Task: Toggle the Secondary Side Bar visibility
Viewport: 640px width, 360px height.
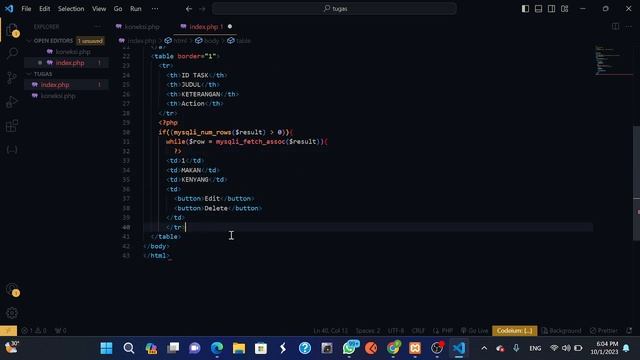Action: (x=551, y=9)
